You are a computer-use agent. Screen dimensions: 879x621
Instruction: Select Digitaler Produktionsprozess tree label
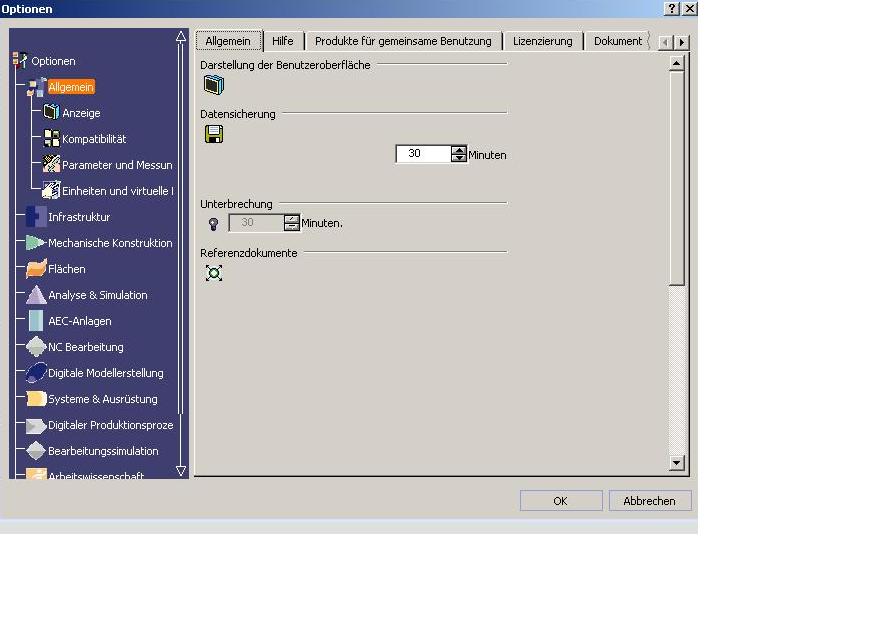(111, 425)
